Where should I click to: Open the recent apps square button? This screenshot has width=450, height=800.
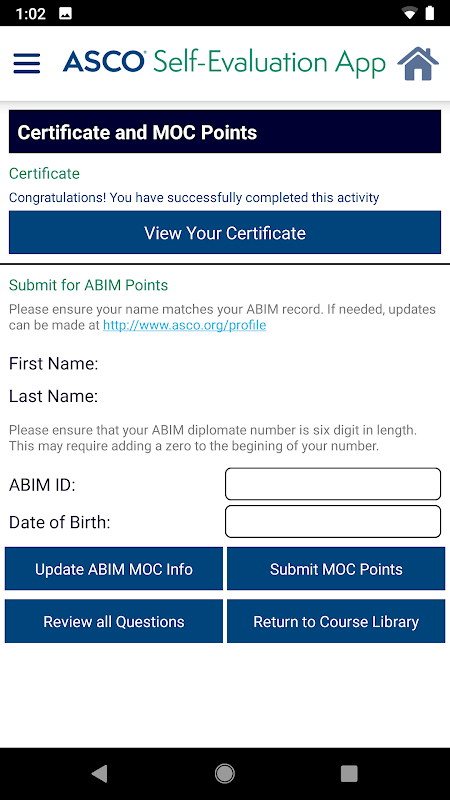tap(349, 773)
